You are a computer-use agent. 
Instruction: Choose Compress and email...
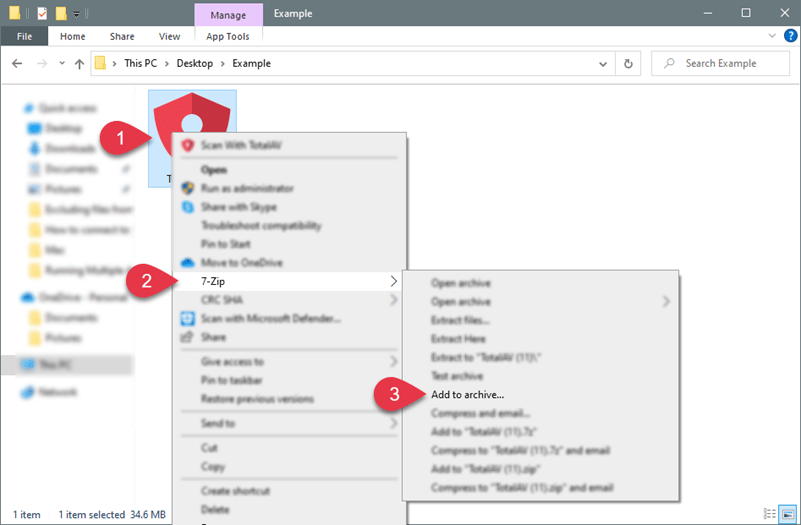(540, 413)
